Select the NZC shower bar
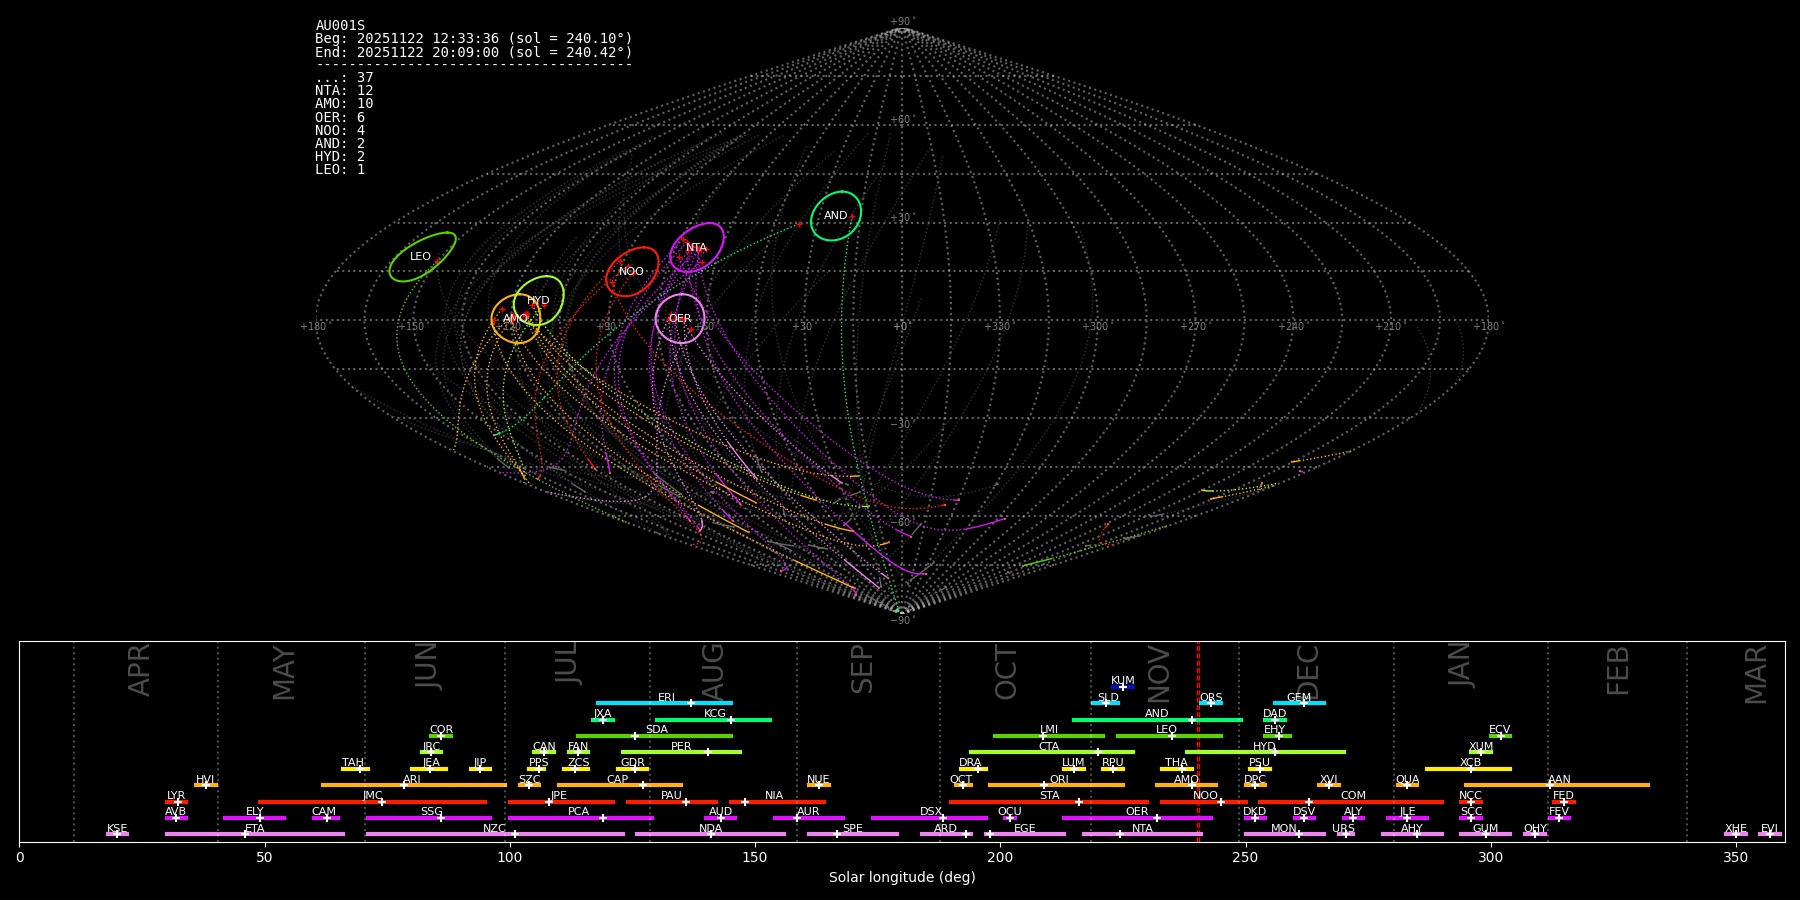Screen dimensions: 1800x900 click(495, 834)
